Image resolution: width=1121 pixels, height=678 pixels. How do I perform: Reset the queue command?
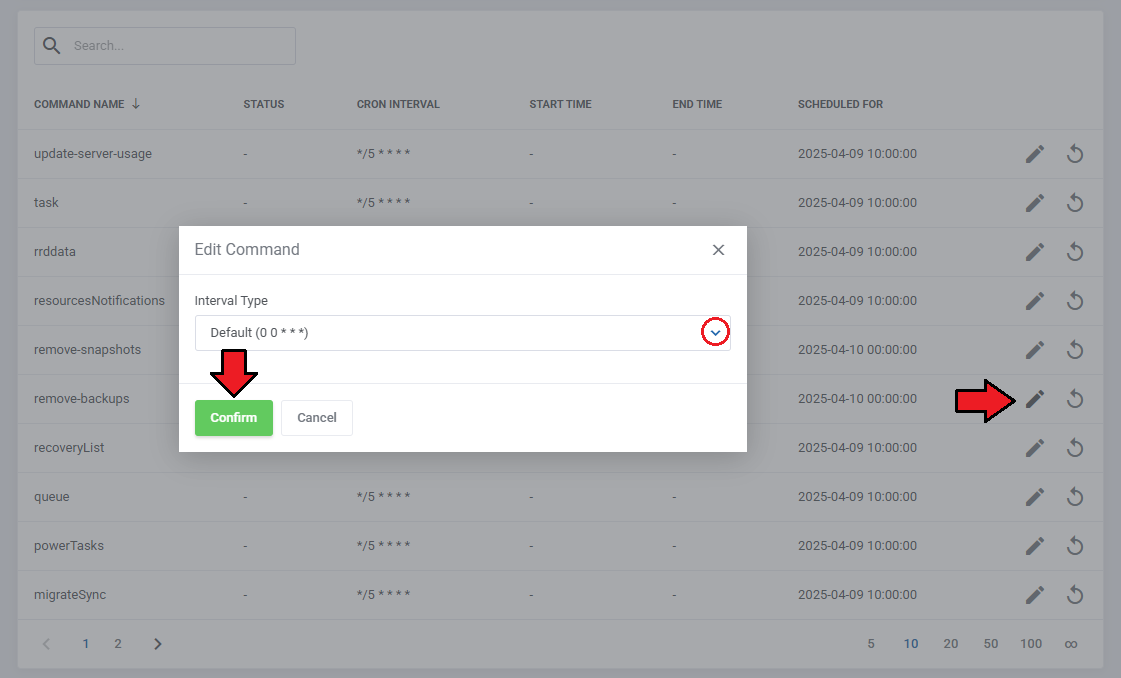click(x=1075, y=497)
